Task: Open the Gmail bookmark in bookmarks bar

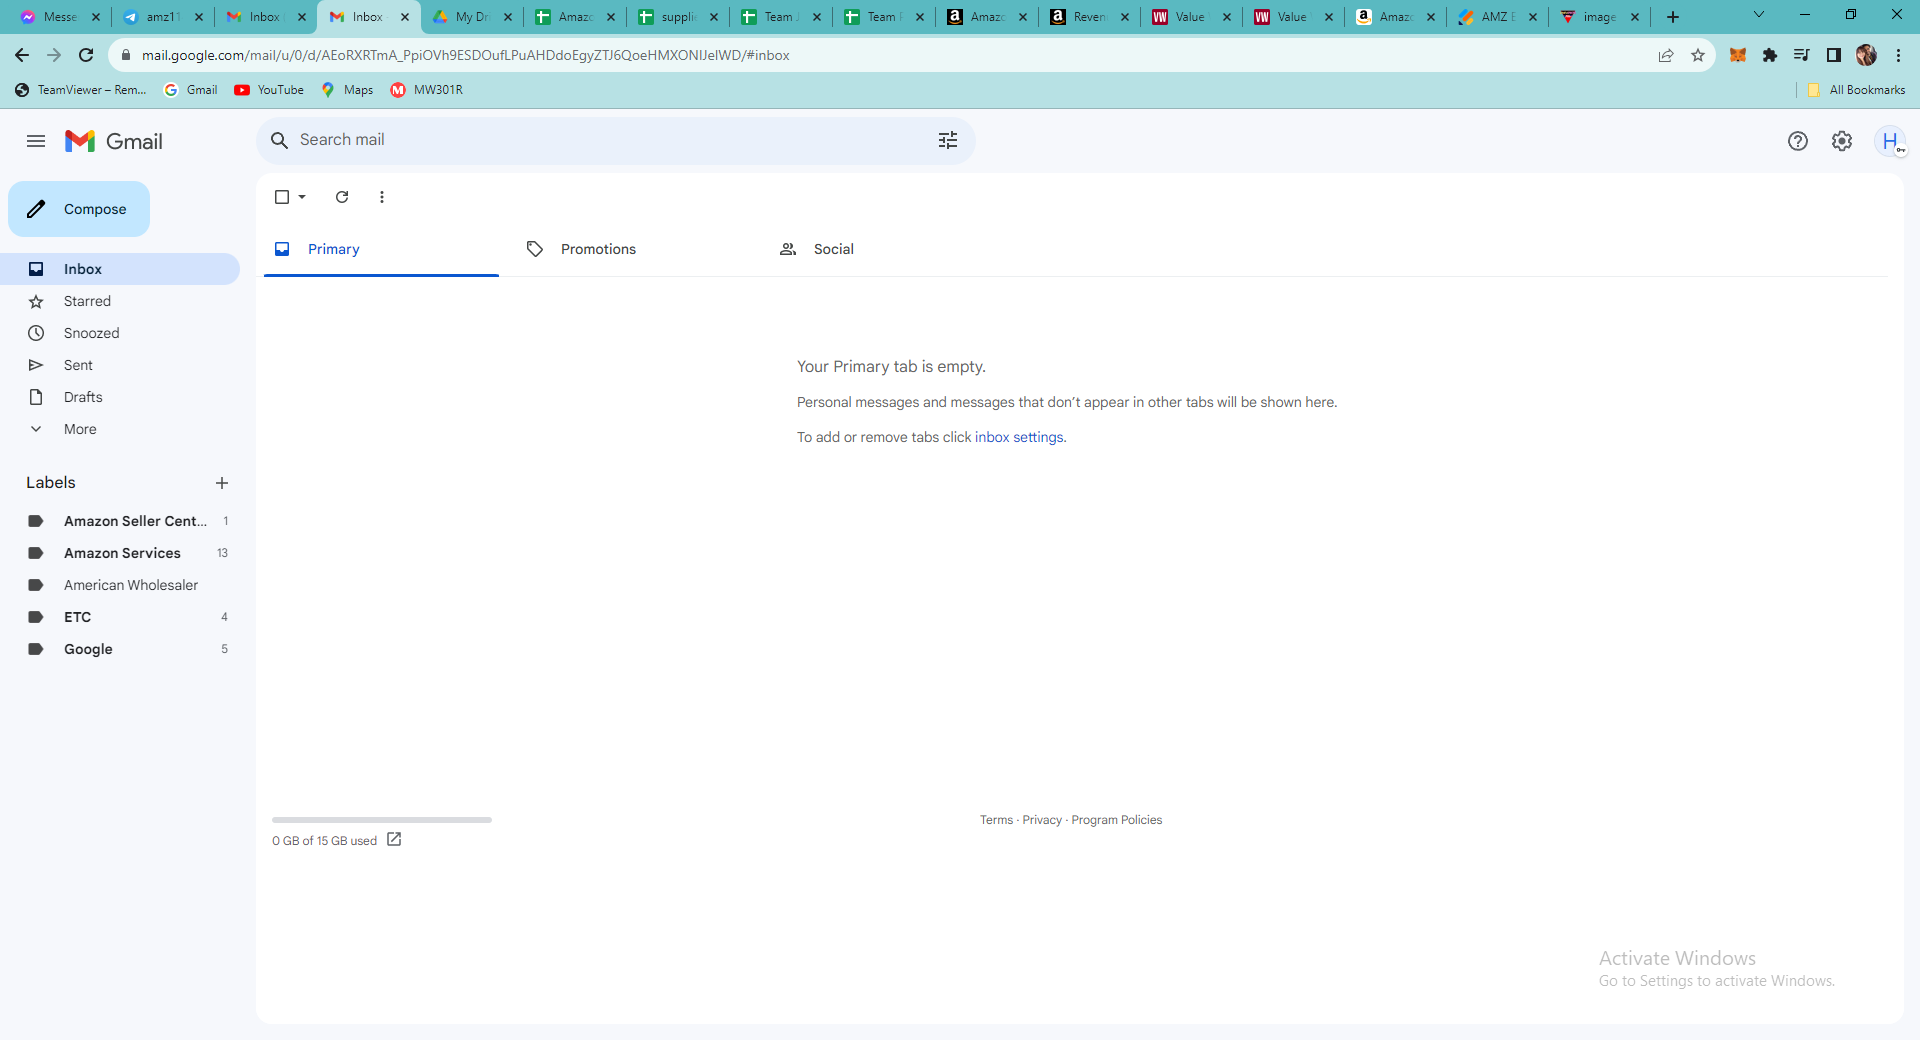Action: click(191, 90)
